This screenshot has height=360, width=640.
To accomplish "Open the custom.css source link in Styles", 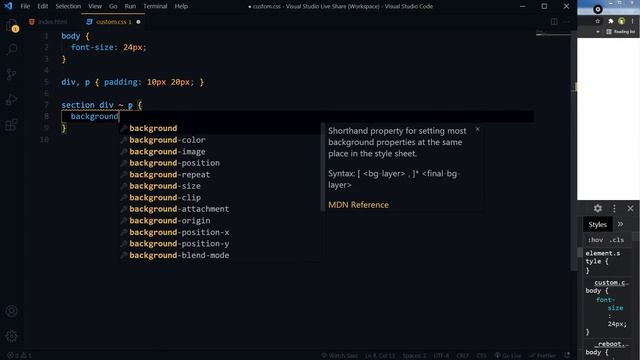I will click(611, 282).
